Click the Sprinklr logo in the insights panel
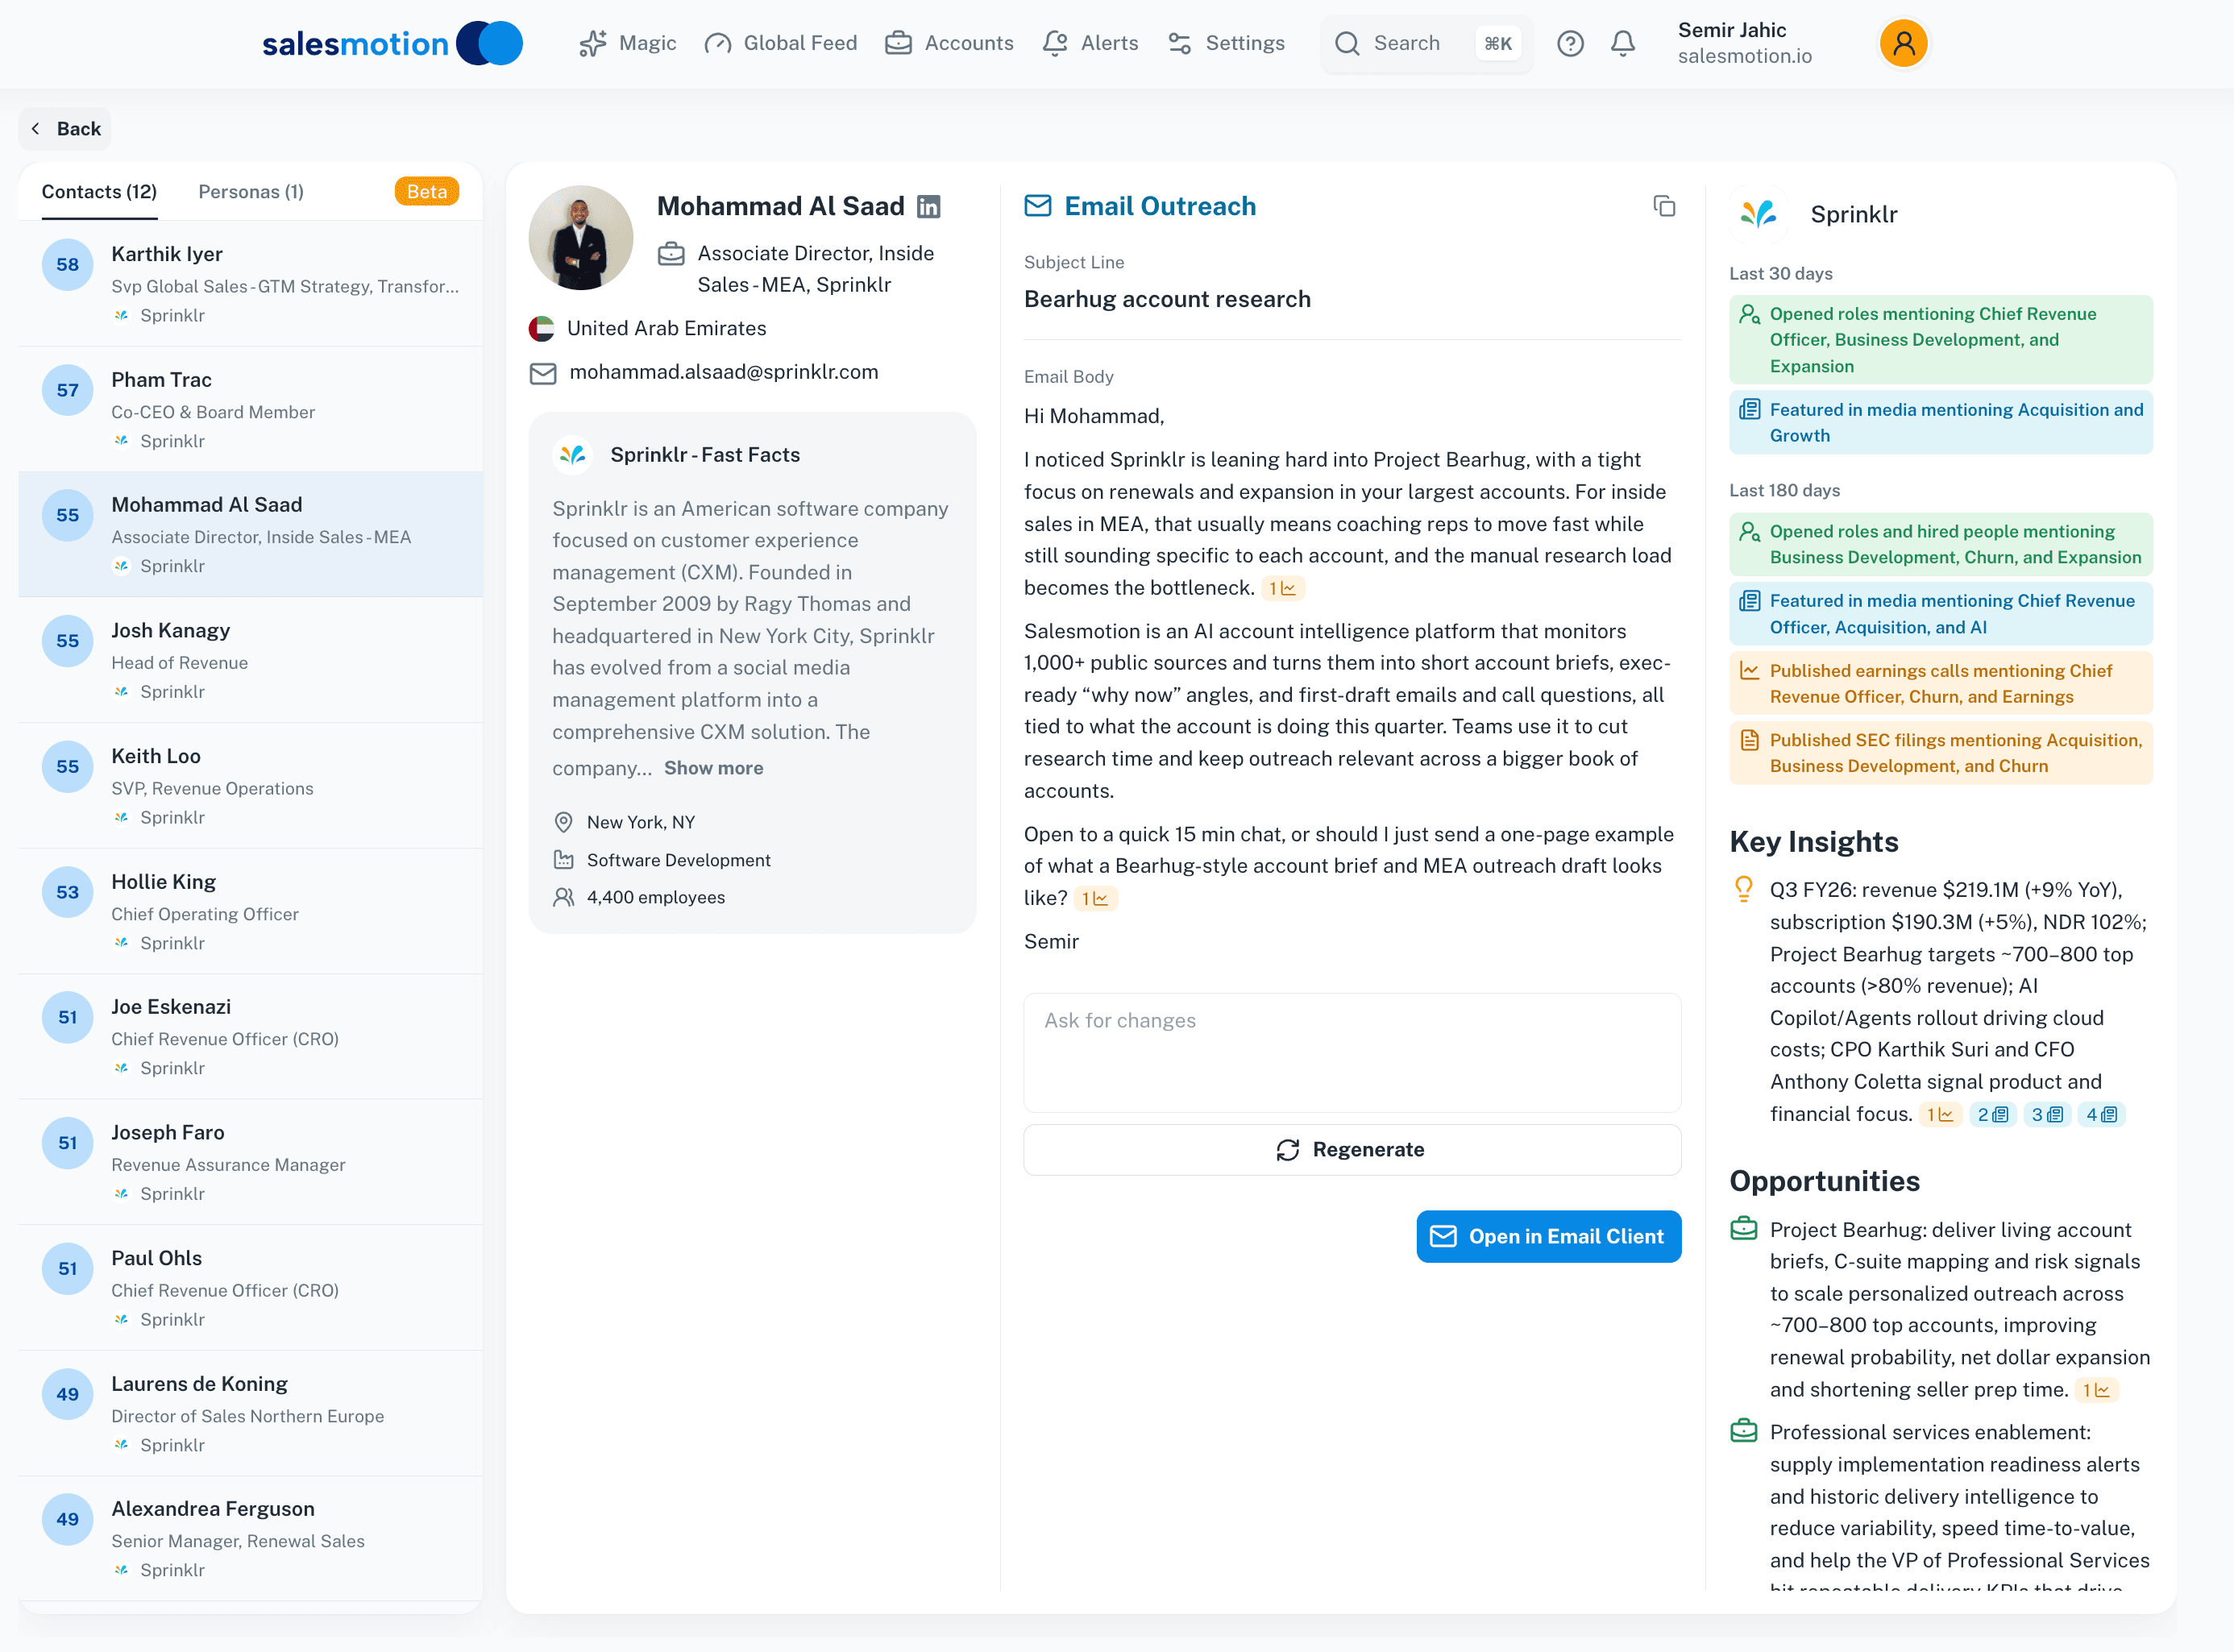Screen dimensions: 2234x1652 pos(1759,214)
